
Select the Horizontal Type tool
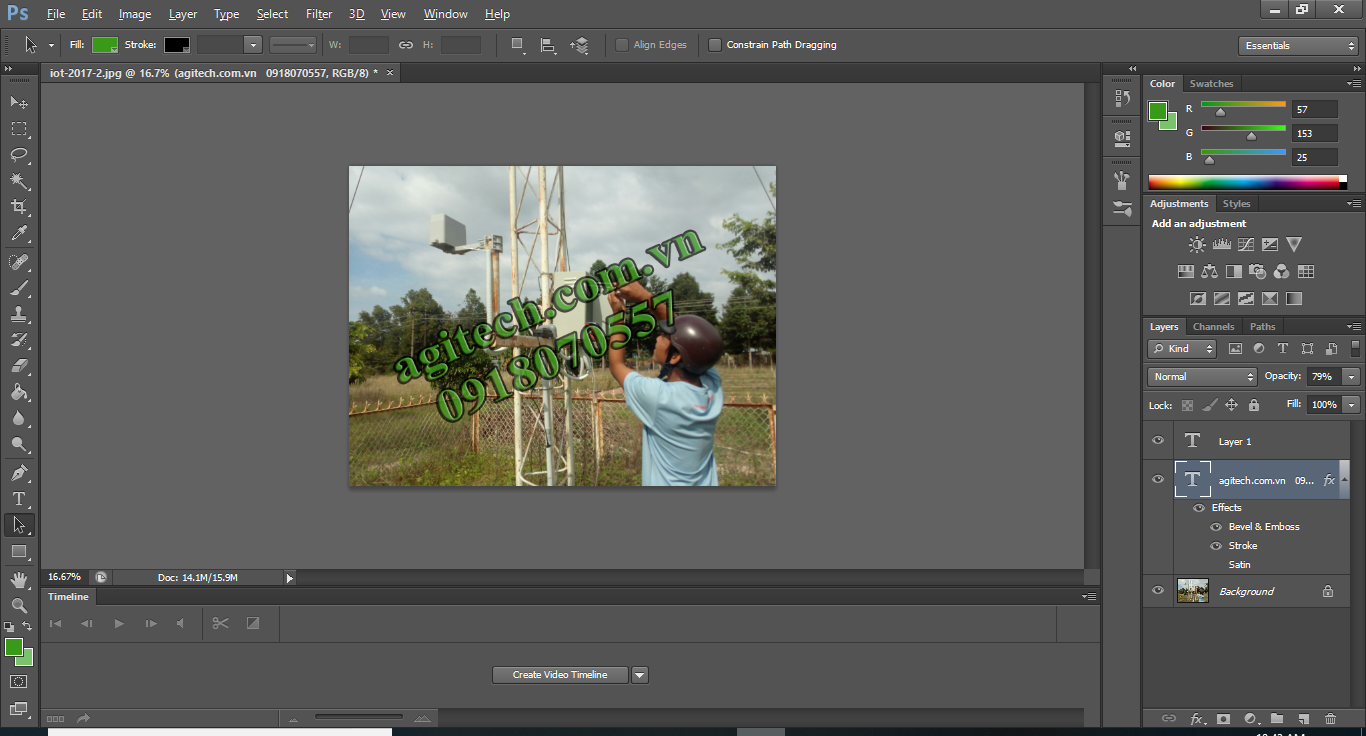(19, 498)
